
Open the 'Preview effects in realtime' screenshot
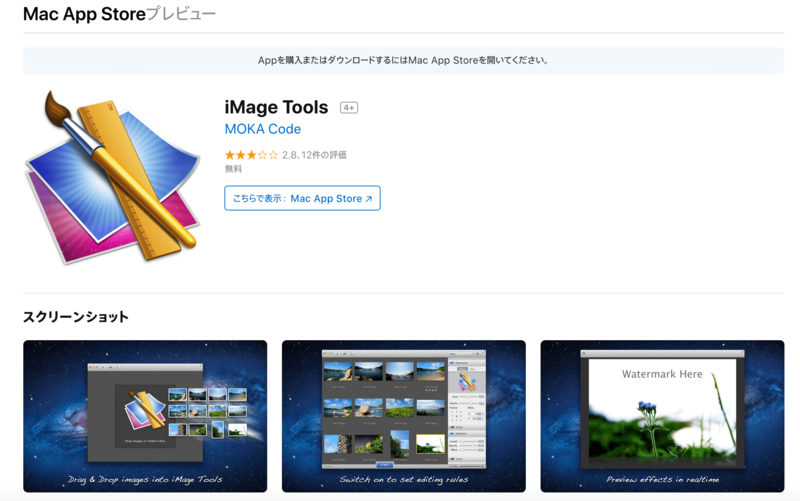tap(662, 416)
